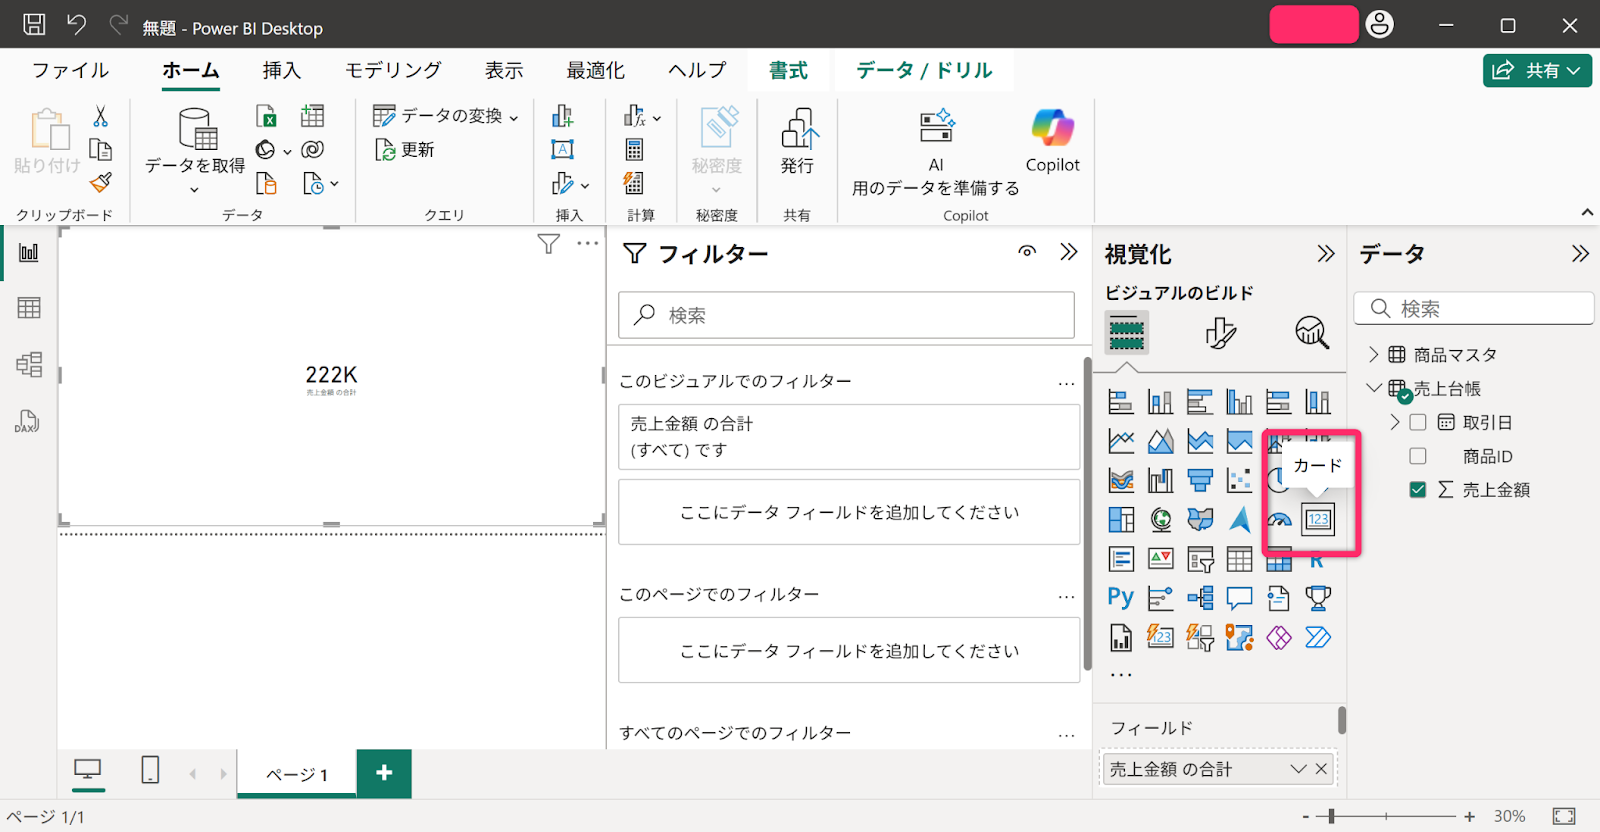Click the zoom slider handle in status bar

1331,817
